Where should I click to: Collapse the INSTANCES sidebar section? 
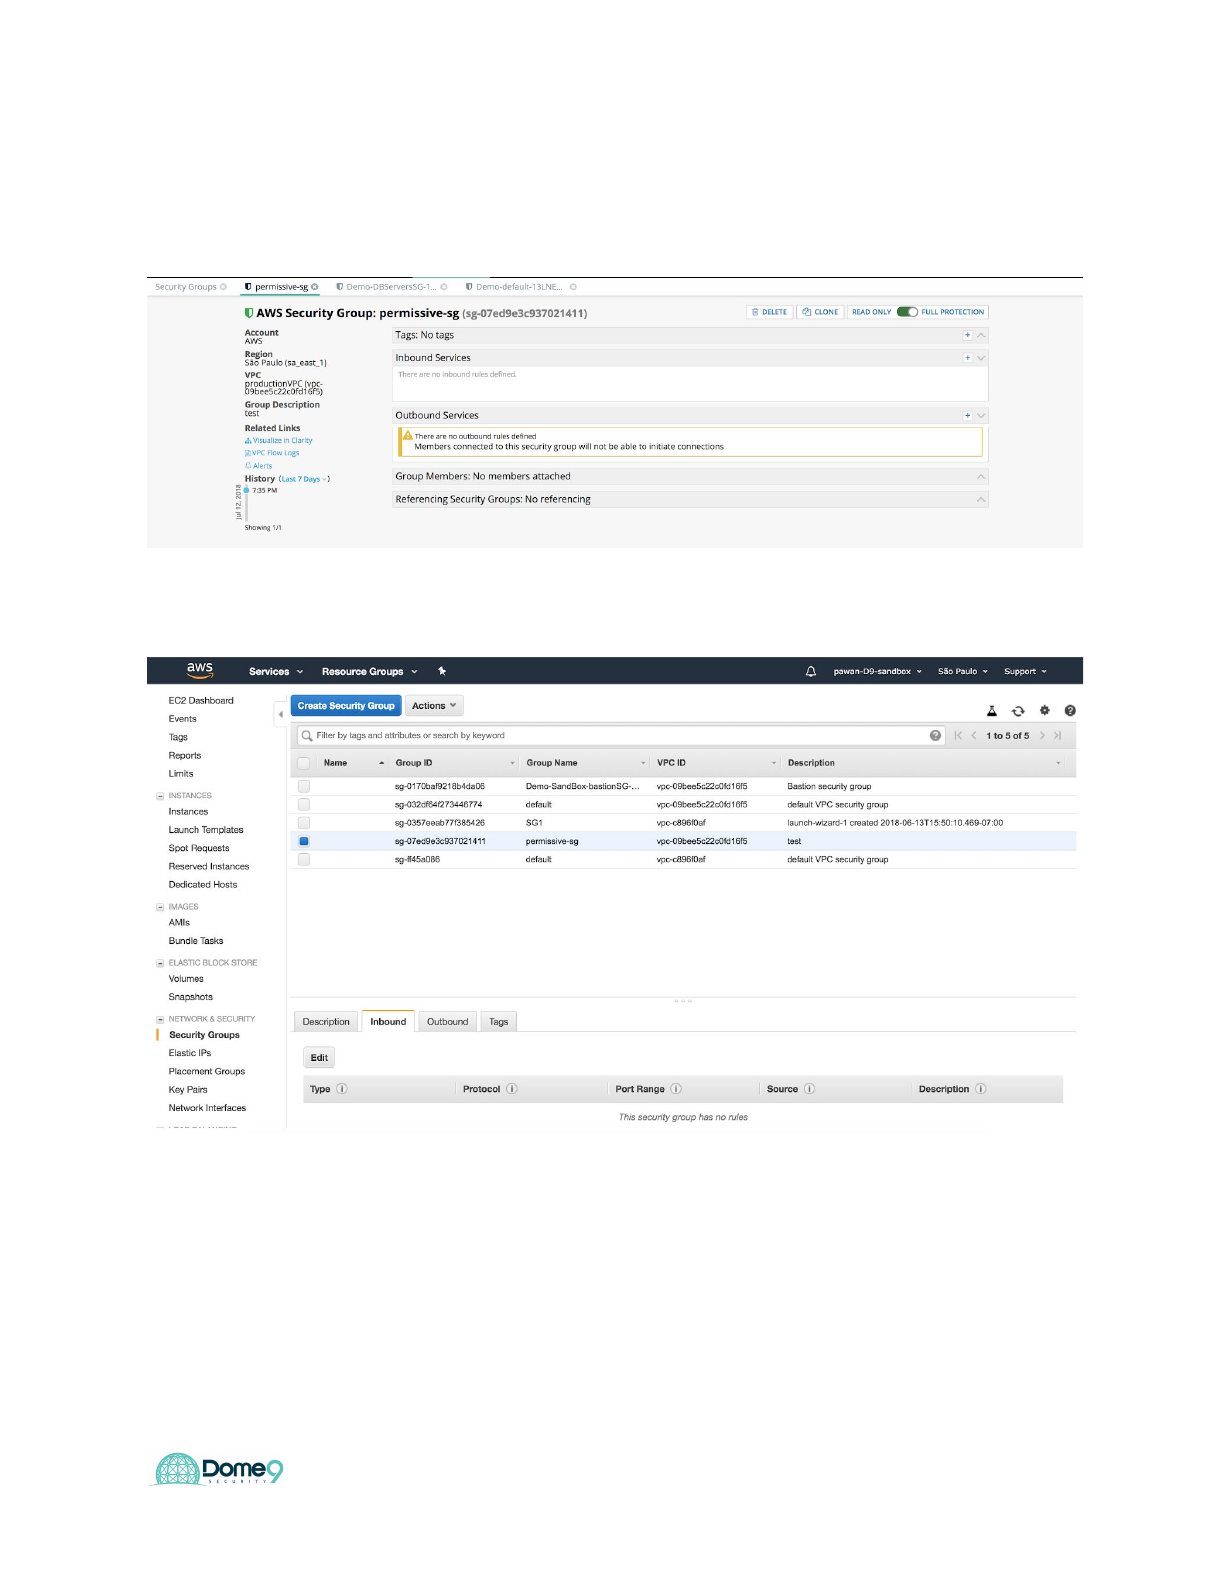pos(160,796)
